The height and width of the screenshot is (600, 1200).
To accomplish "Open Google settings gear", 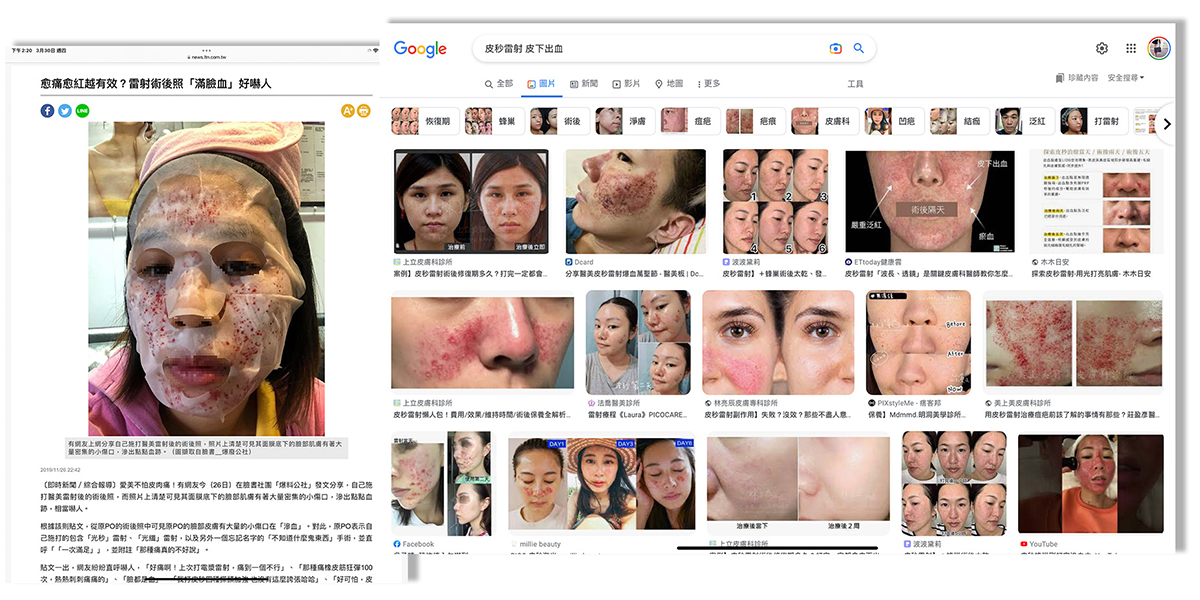I will click(1101, 48).
